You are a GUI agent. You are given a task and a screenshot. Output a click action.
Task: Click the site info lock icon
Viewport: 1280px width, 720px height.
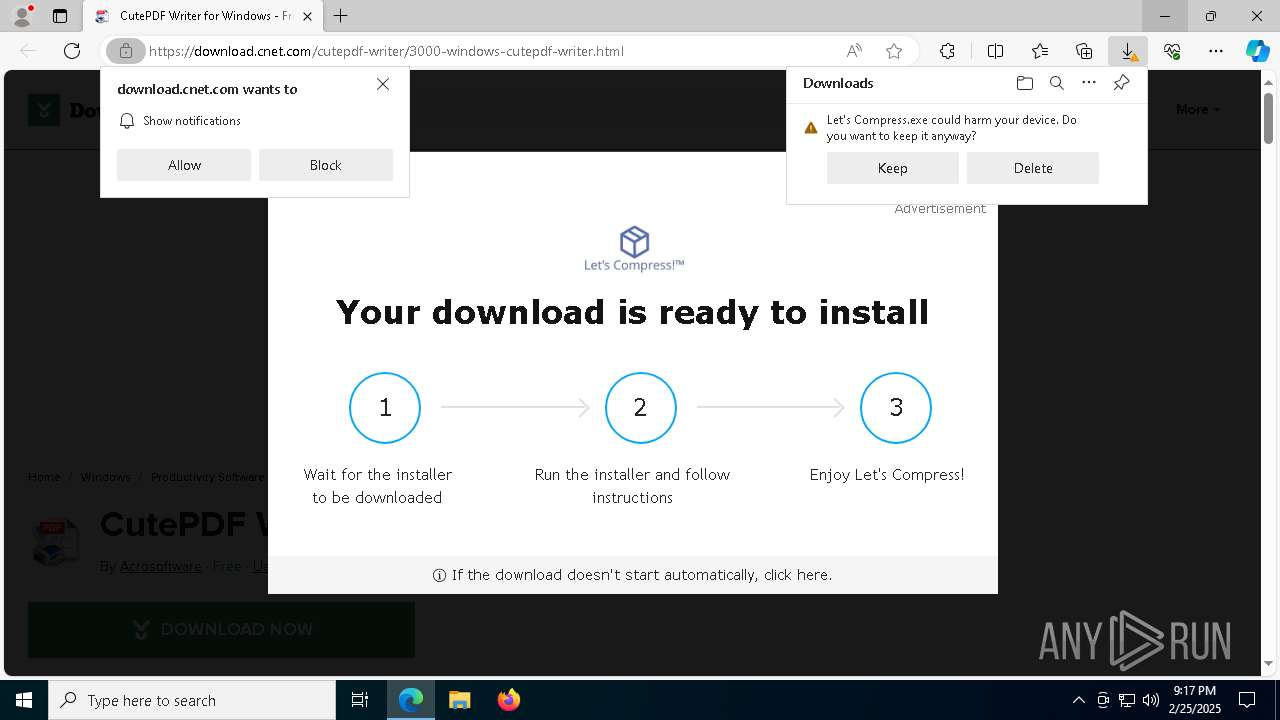point(126,51)
